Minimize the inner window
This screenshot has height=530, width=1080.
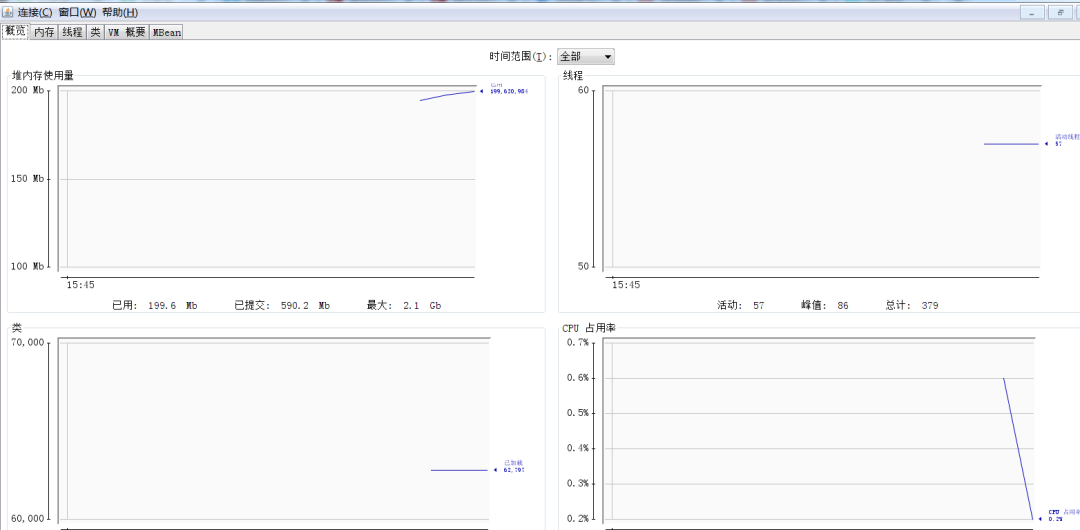pyautogui.click(x=1031, y=12)
